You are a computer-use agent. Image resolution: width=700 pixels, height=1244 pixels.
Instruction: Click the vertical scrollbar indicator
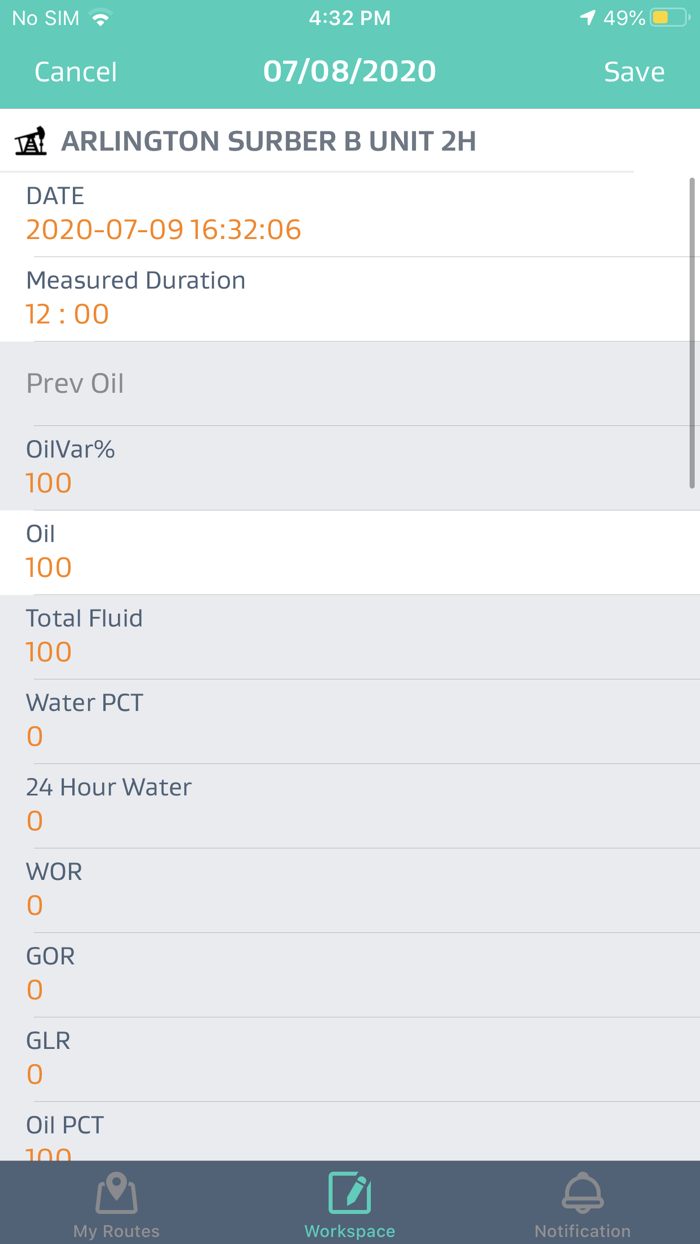[693, 333]
